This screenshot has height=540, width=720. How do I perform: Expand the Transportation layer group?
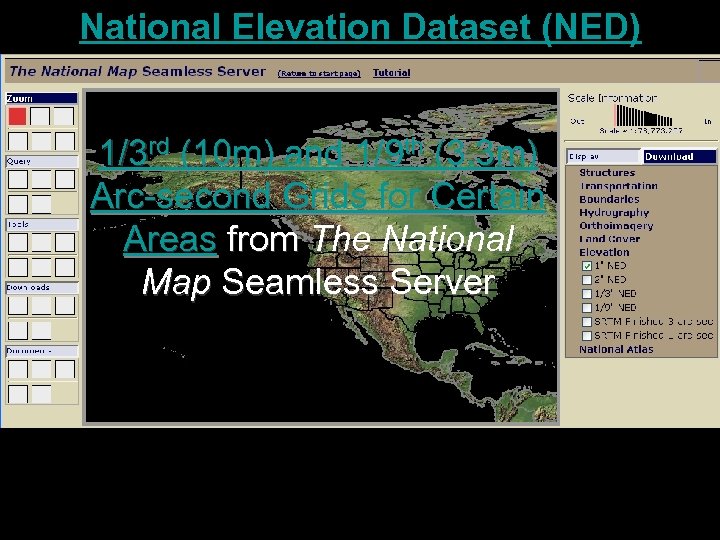(618, 186)
